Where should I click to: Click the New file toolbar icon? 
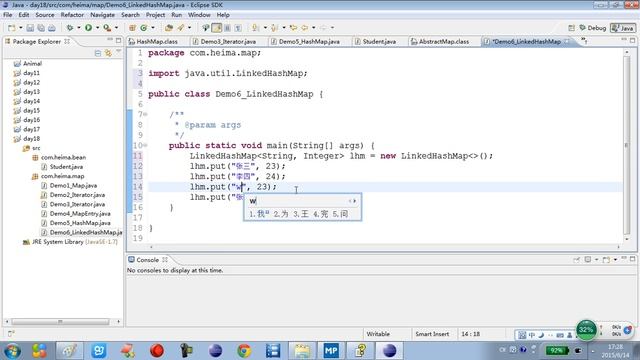point(11,28)
